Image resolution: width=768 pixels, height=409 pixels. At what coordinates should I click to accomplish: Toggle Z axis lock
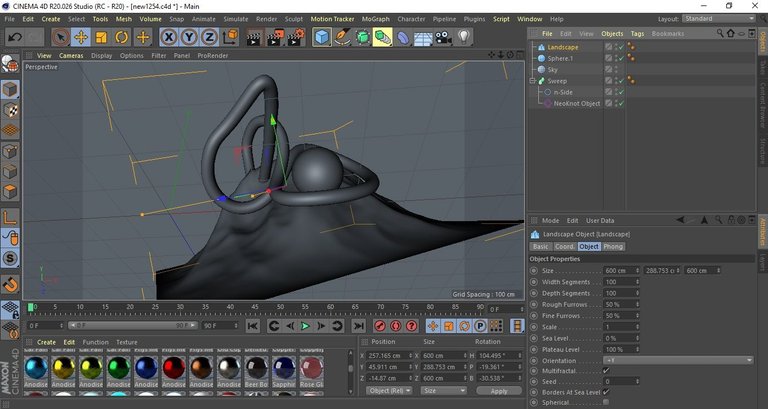pos(210,37)
